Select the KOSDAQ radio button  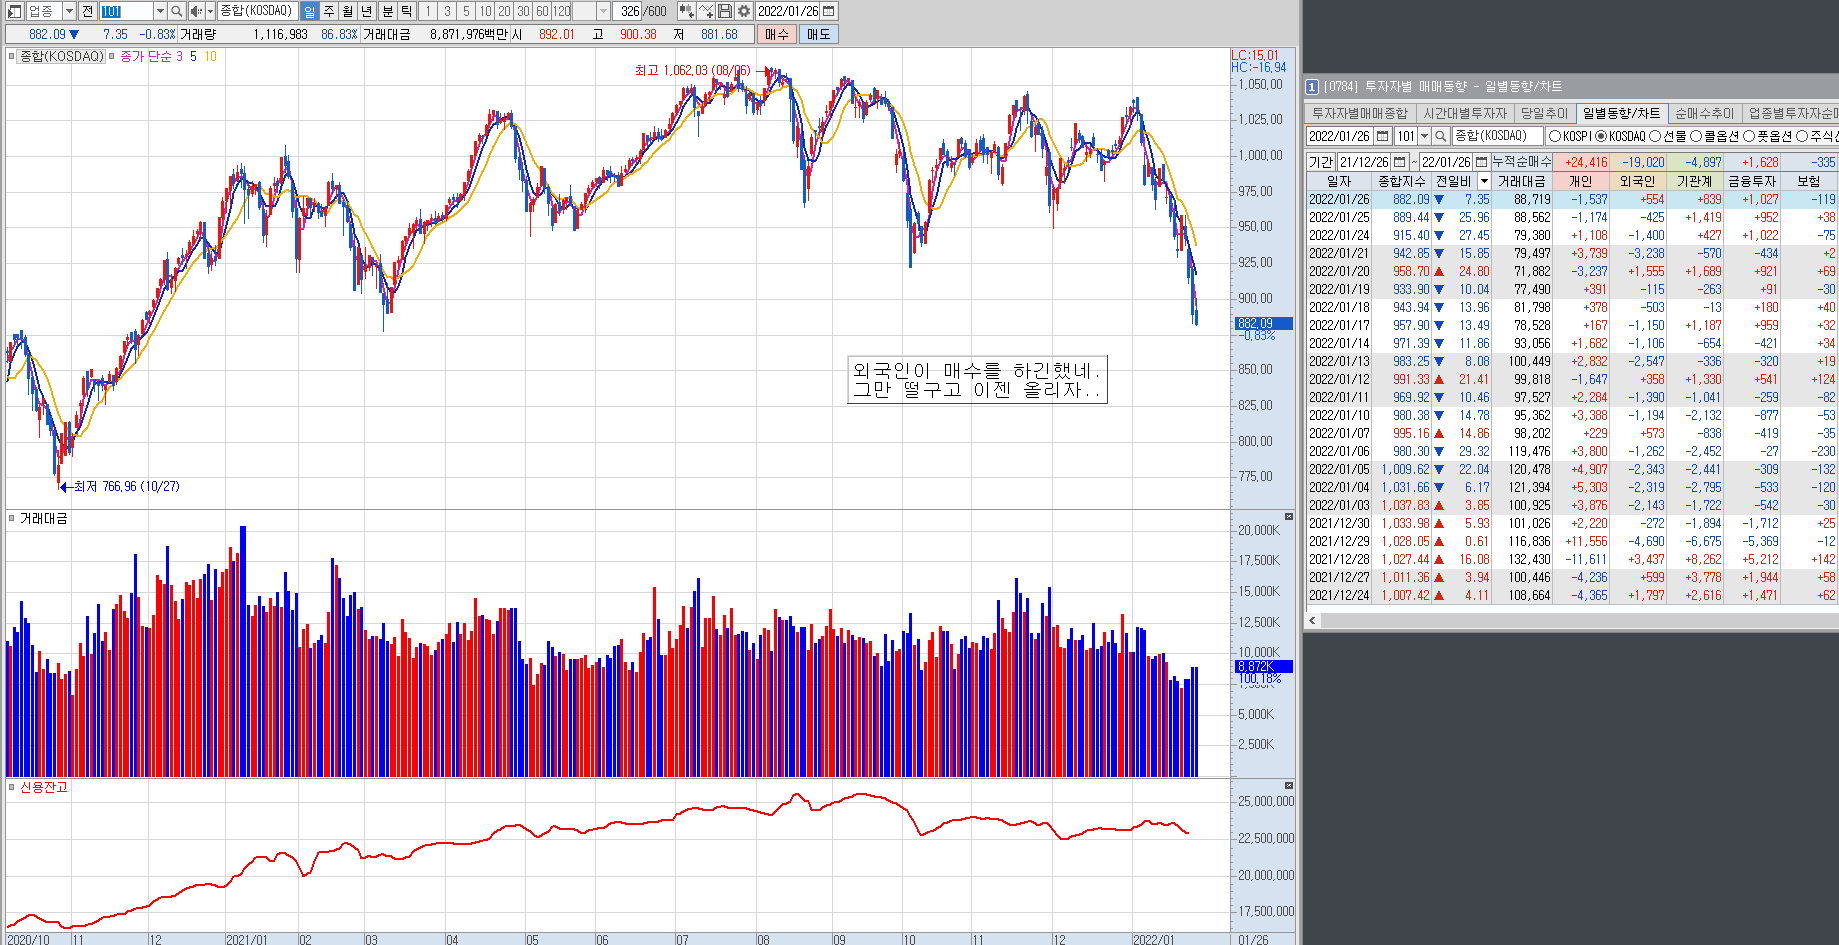[1601, 136]
